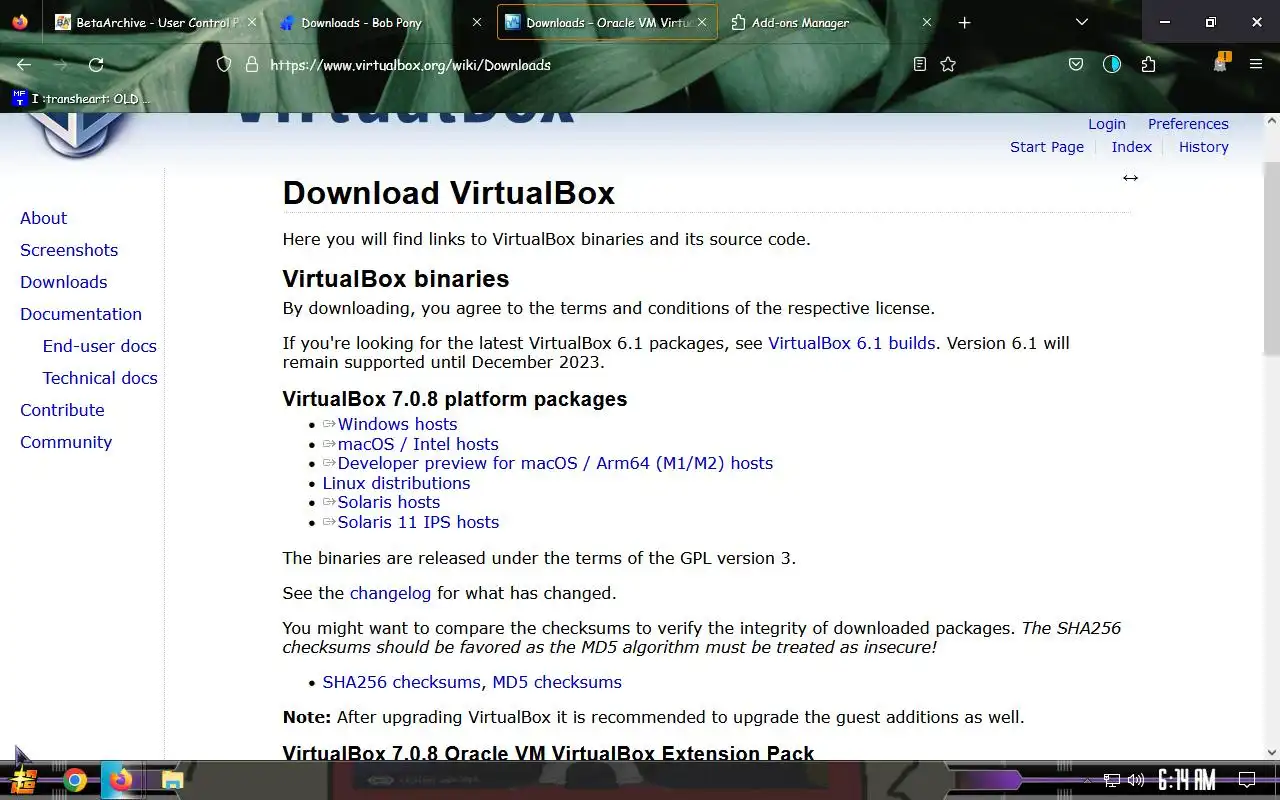1280x800 pixels.
Task: Open Community in the sidebar
Action: click(66, 442)
